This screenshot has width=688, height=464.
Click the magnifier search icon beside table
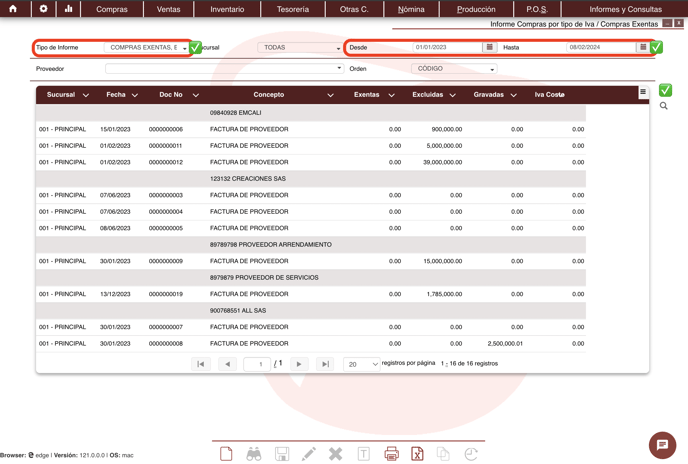(x=664, y=106)
